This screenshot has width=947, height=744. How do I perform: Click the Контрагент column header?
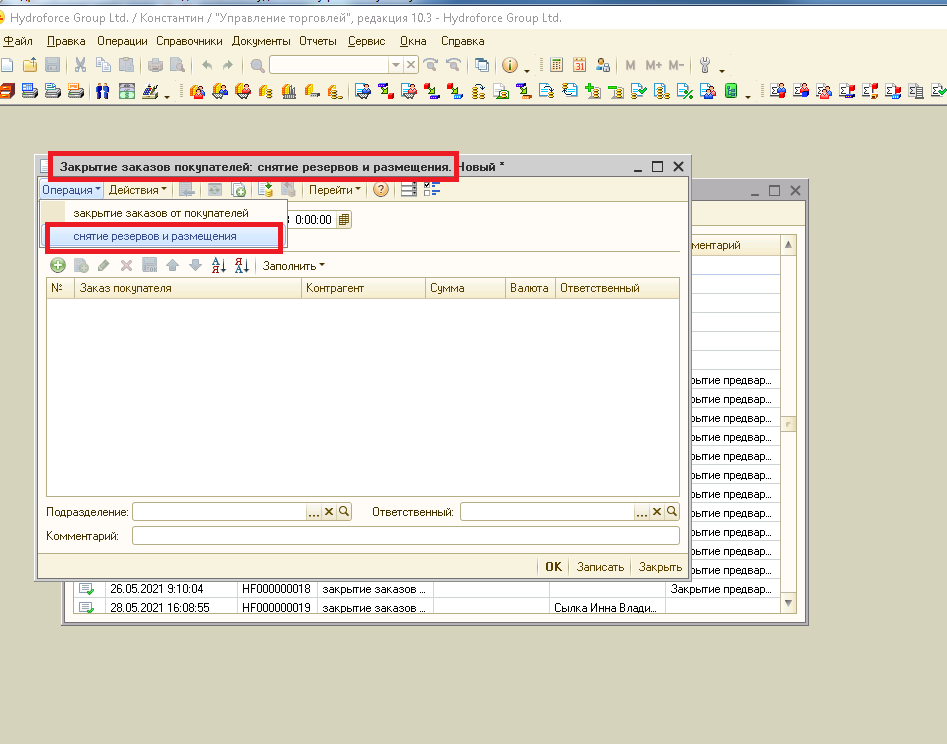[x=364, y=288]
